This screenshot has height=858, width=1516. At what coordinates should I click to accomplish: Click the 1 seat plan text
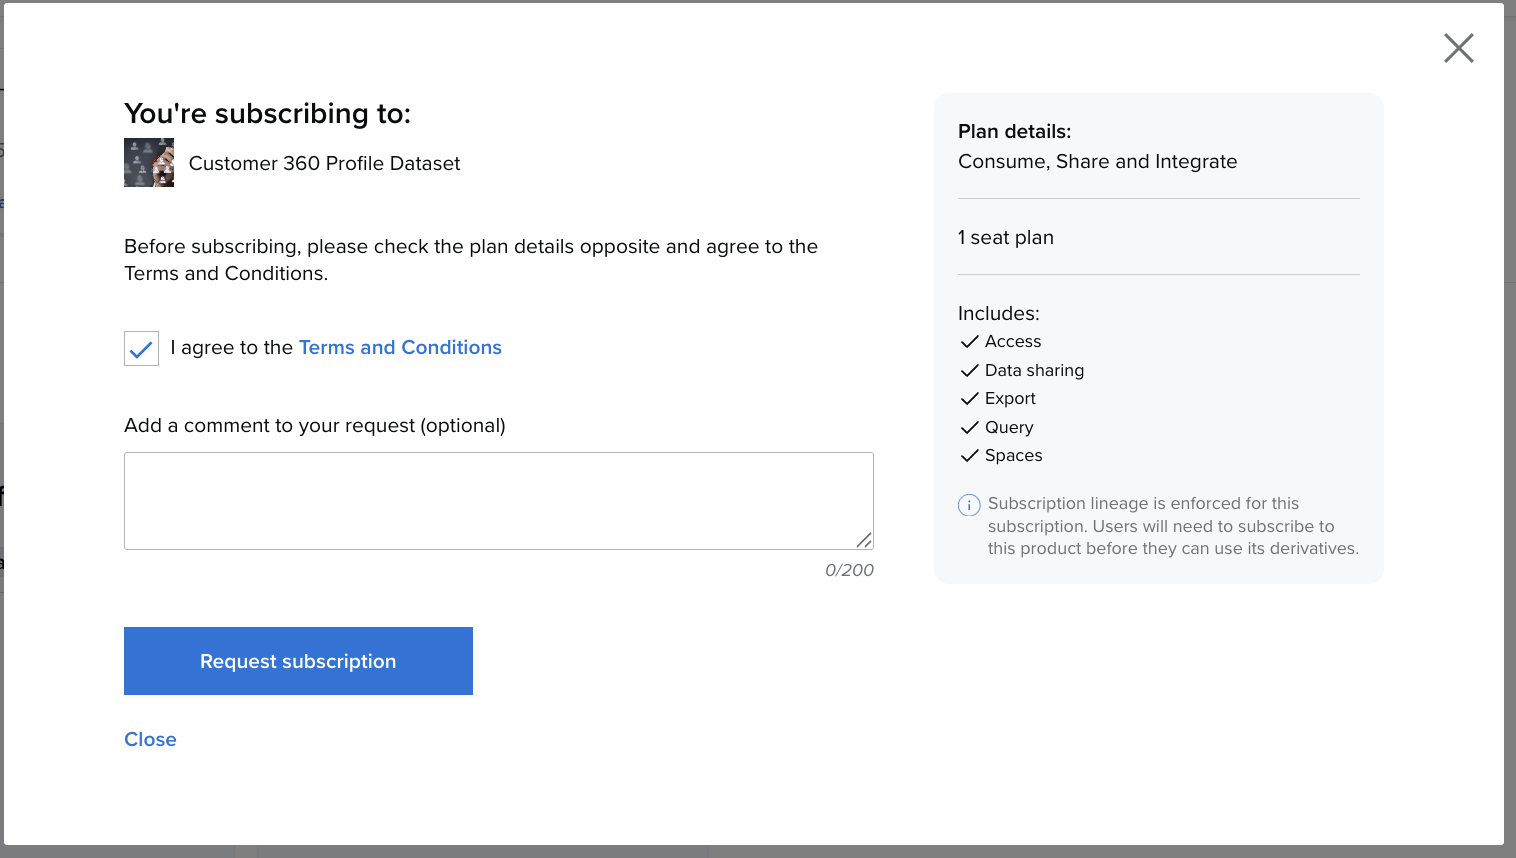(1006, 237)
